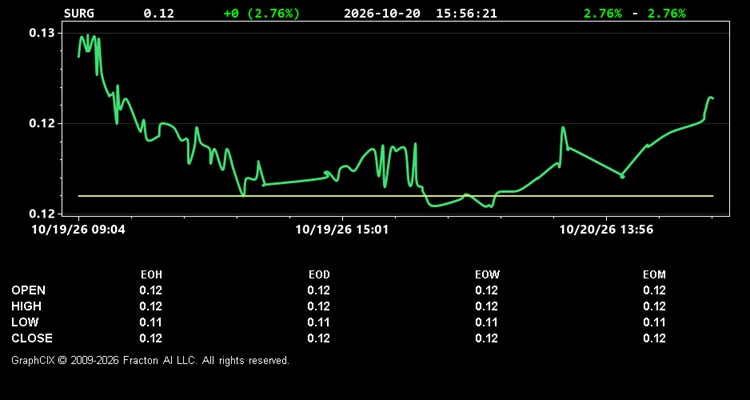This screenshot has width=750, height=400.
Task: Select the EOM column header
Action: 654,275
